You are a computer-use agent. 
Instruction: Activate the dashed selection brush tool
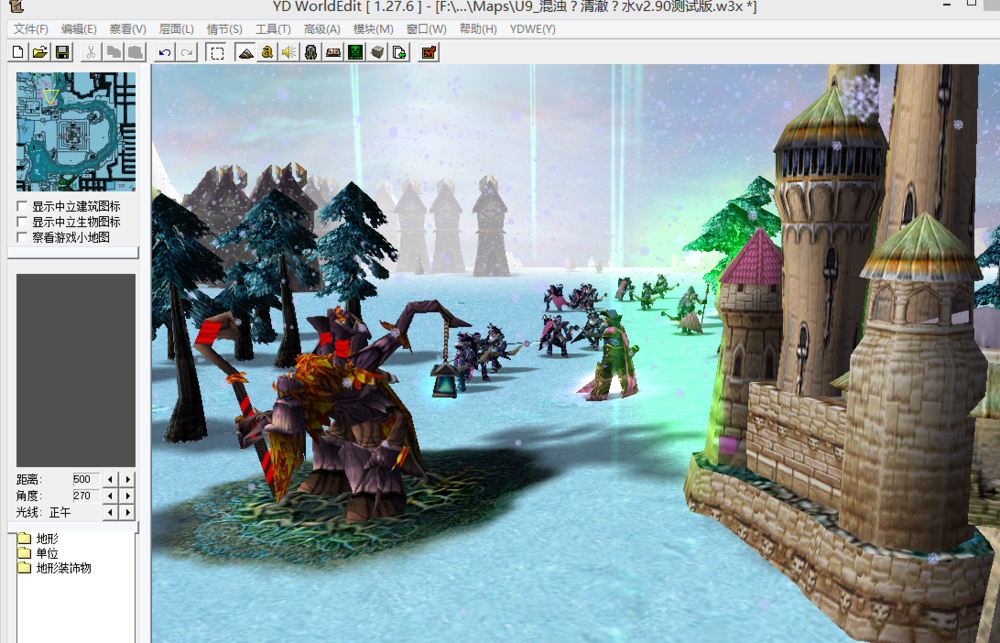coord(217,52)
